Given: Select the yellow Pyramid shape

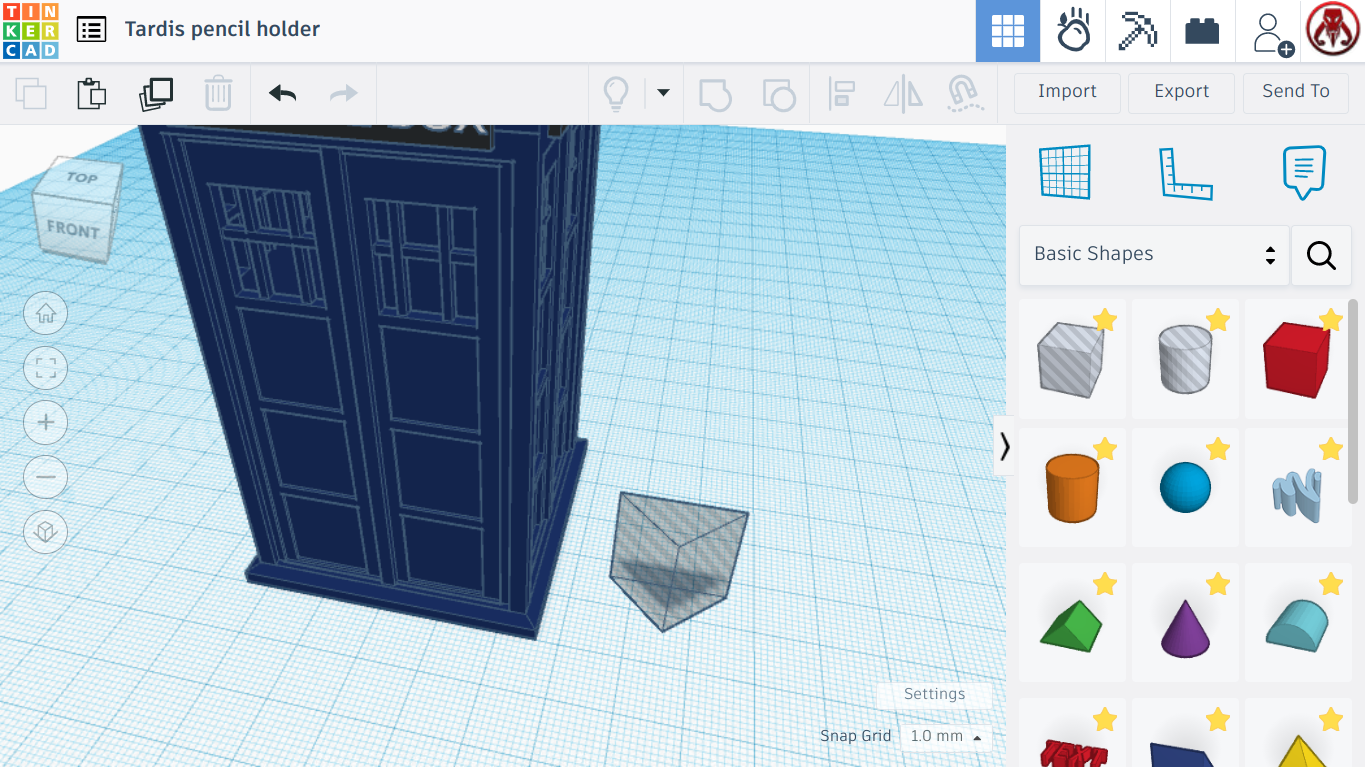Looking at the screenshot, I should click(x=1296, y=735).
